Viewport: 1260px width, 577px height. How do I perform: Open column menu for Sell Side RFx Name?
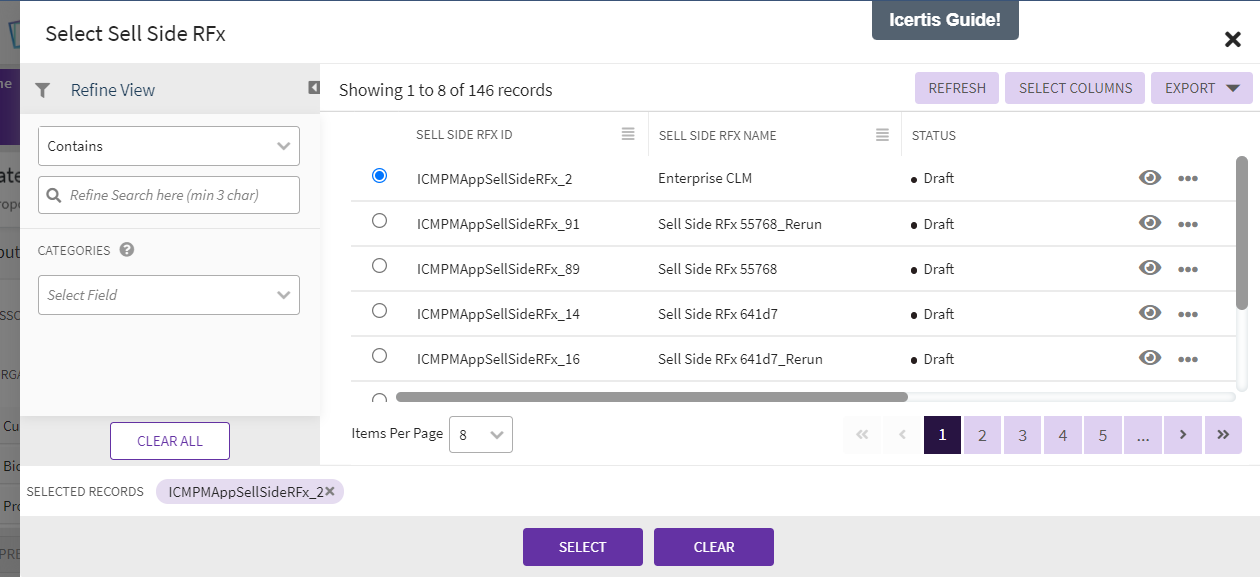click(x=882, y=134)
